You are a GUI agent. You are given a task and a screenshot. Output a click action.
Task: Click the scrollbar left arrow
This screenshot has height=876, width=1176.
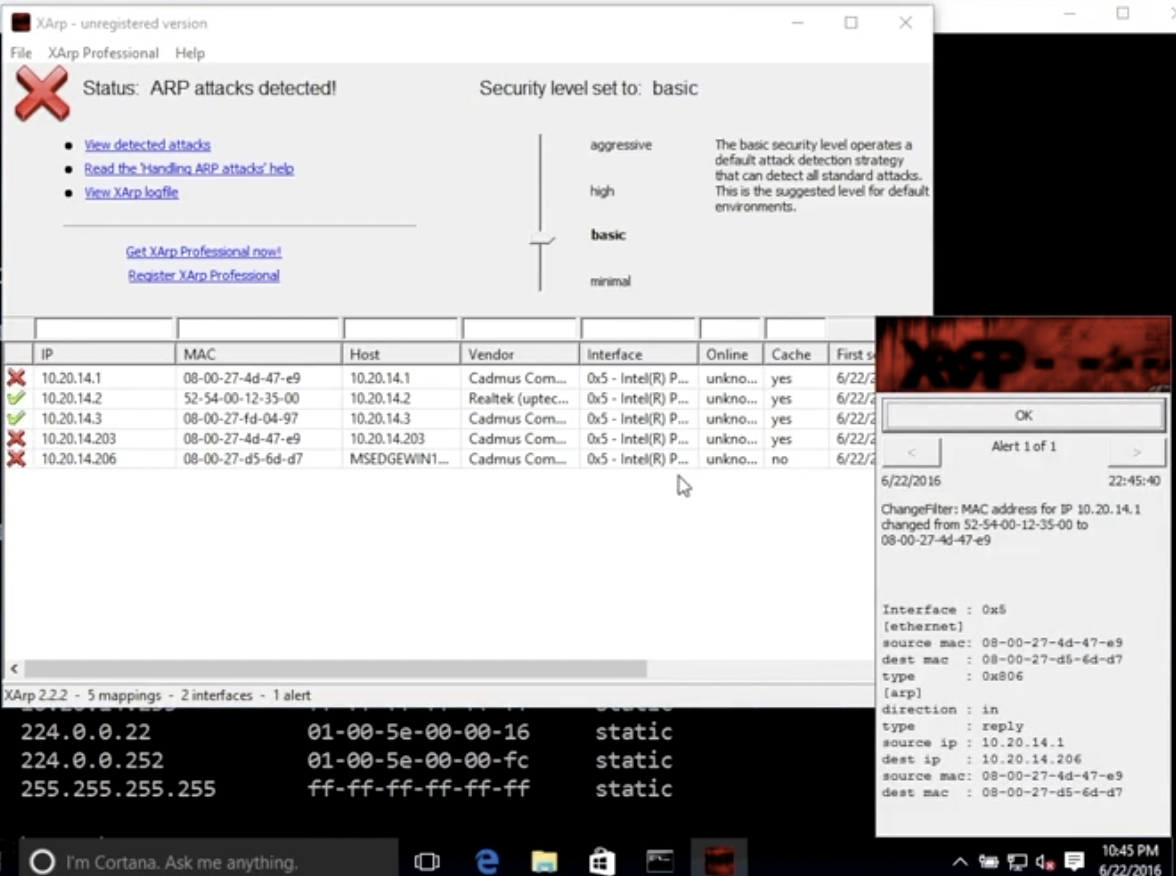click(x=14, y=668)
